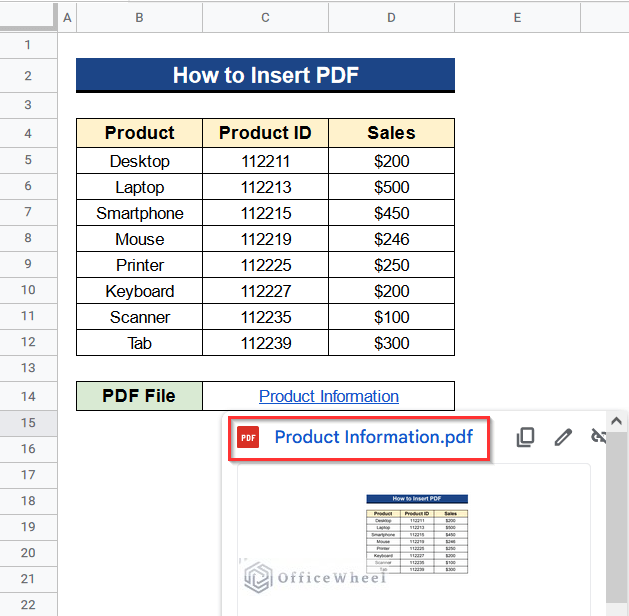Select row 6 header
The image size is (629, 616).
tap(28, 186)
